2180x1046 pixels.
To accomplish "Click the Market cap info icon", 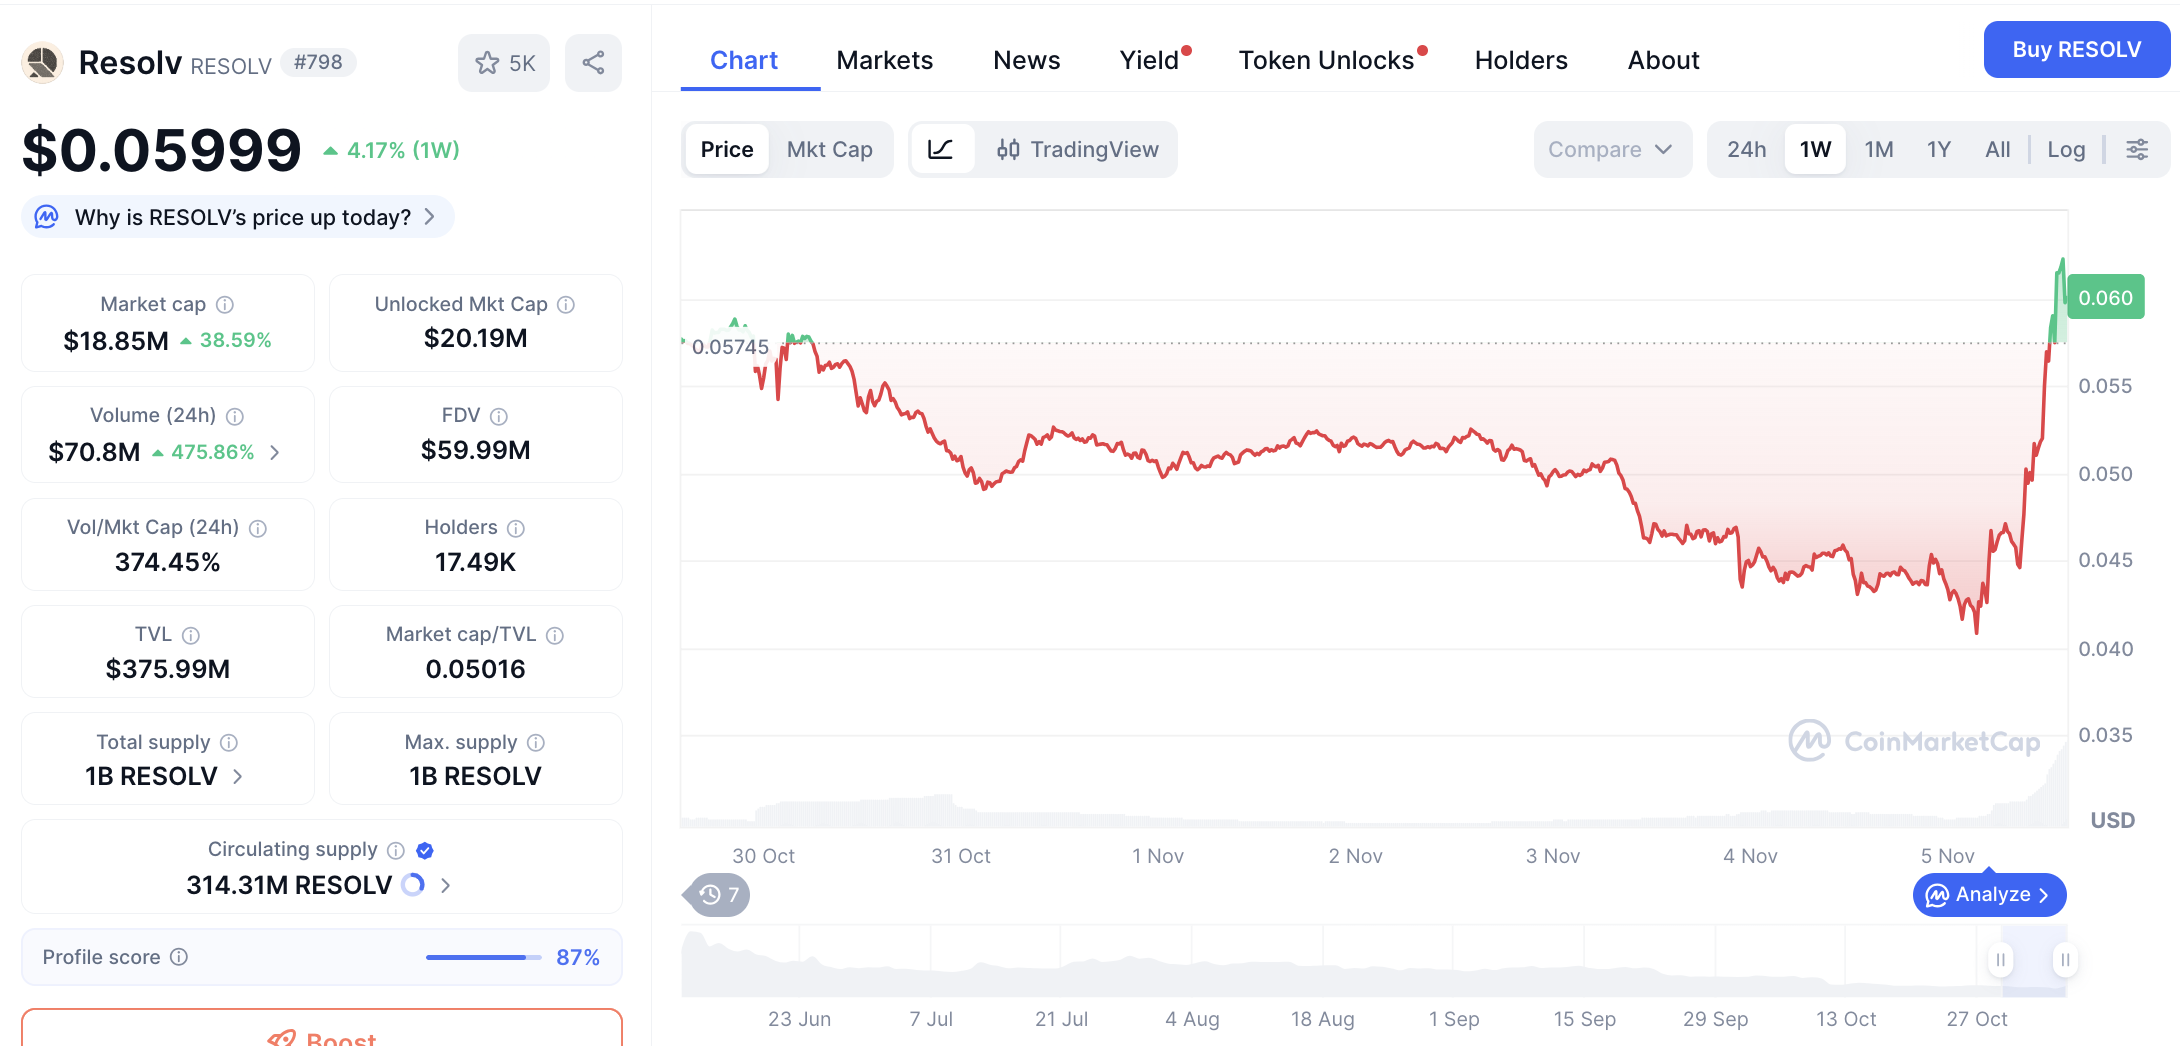I will (225, 305).
